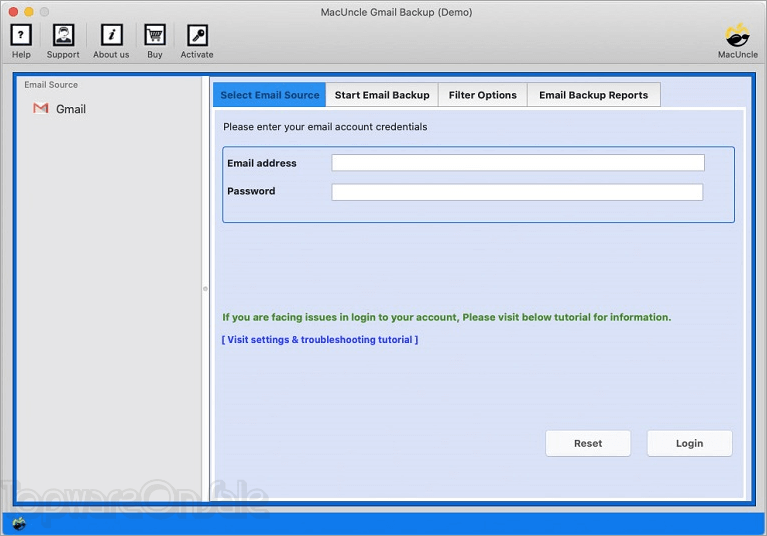
Task: Click 'Please enter your email account credentials' text
Action: (x=325, y=127)
